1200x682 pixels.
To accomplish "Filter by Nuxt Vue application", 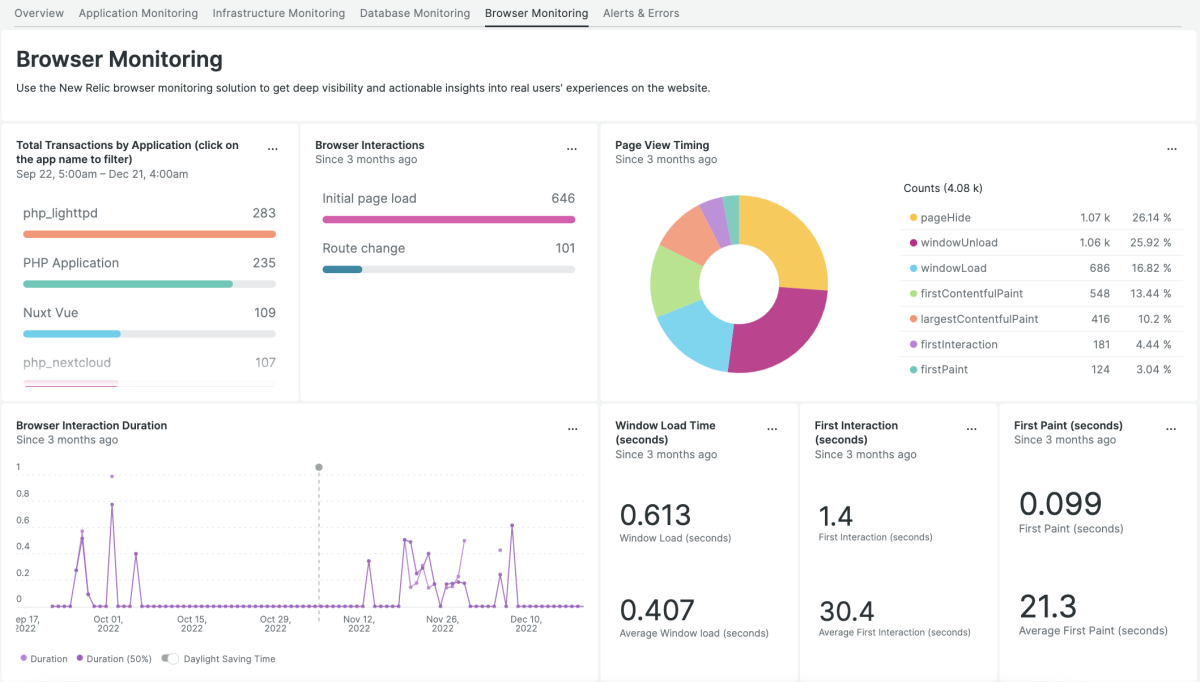I will 50,313.
